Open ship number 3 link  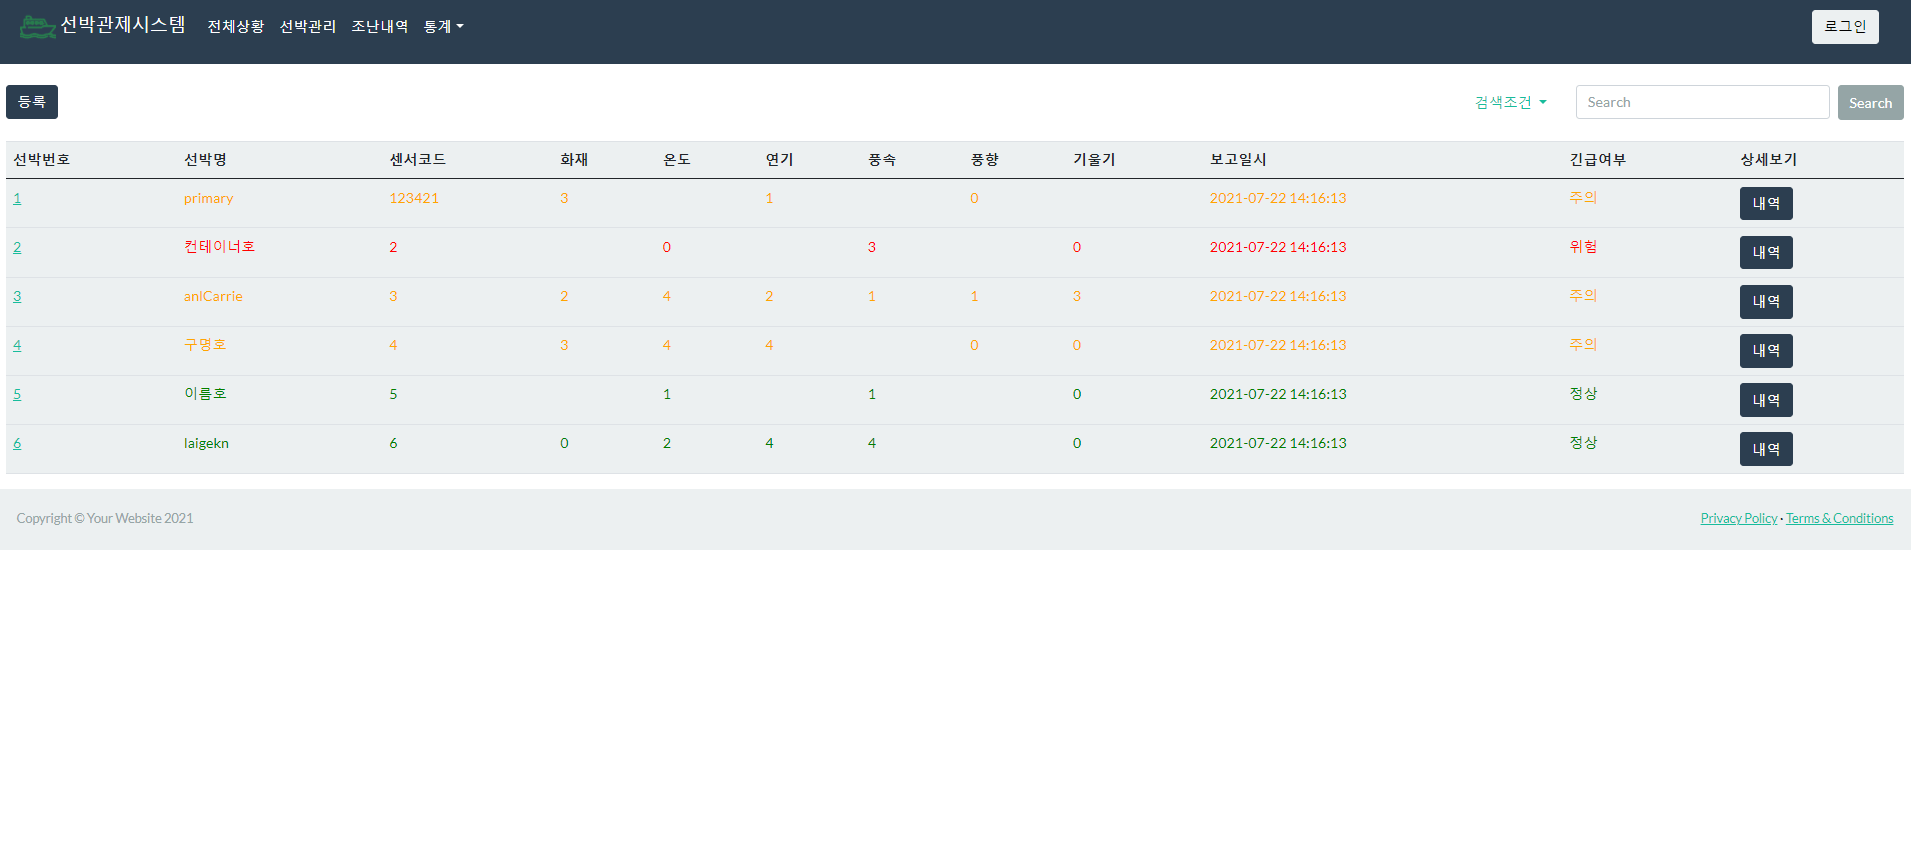click(17, 296)
